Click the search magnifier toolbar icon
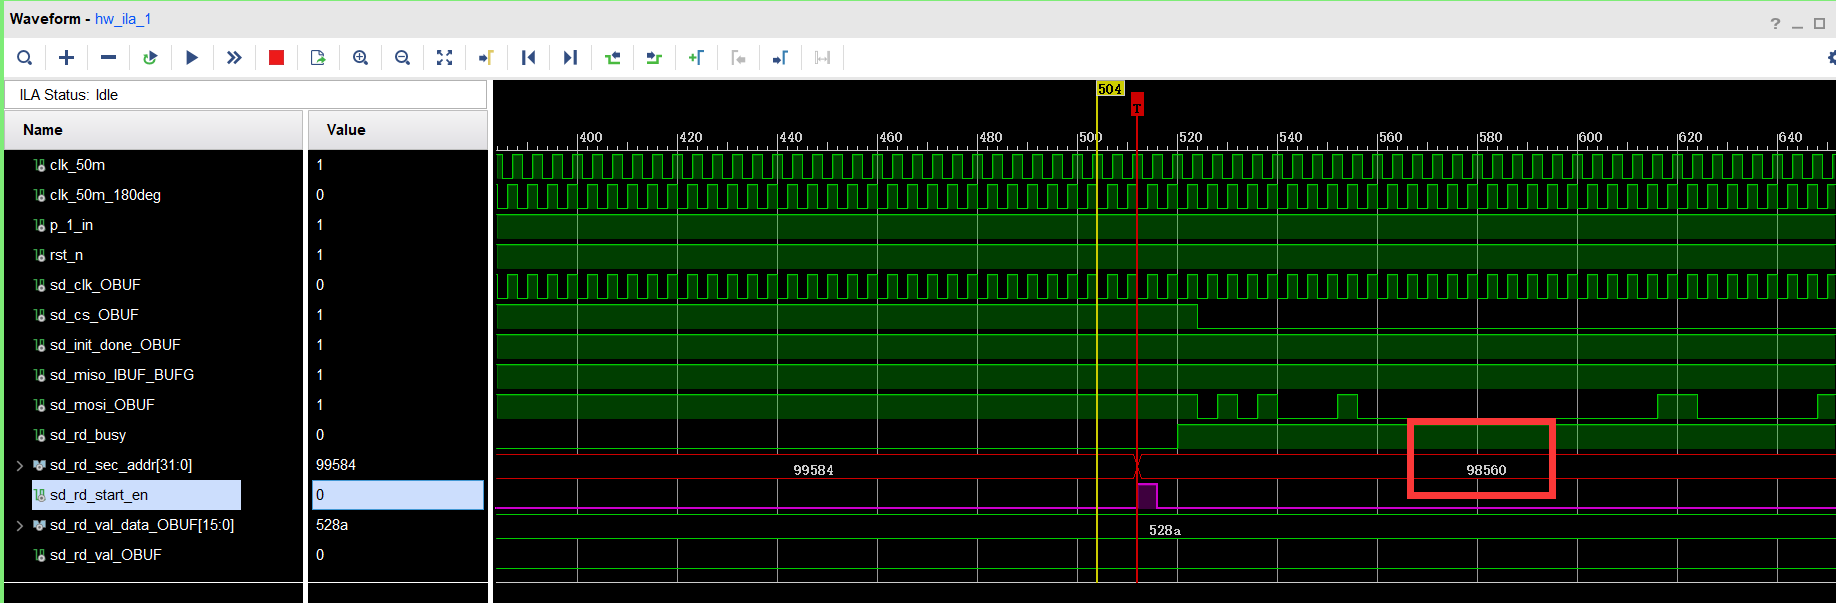Viewport: 1836px width, 603px height. point(25,58)
